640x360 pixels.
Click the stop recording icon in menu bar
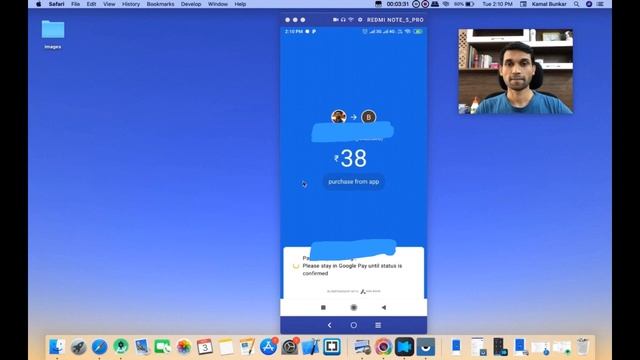pos(425,4)
